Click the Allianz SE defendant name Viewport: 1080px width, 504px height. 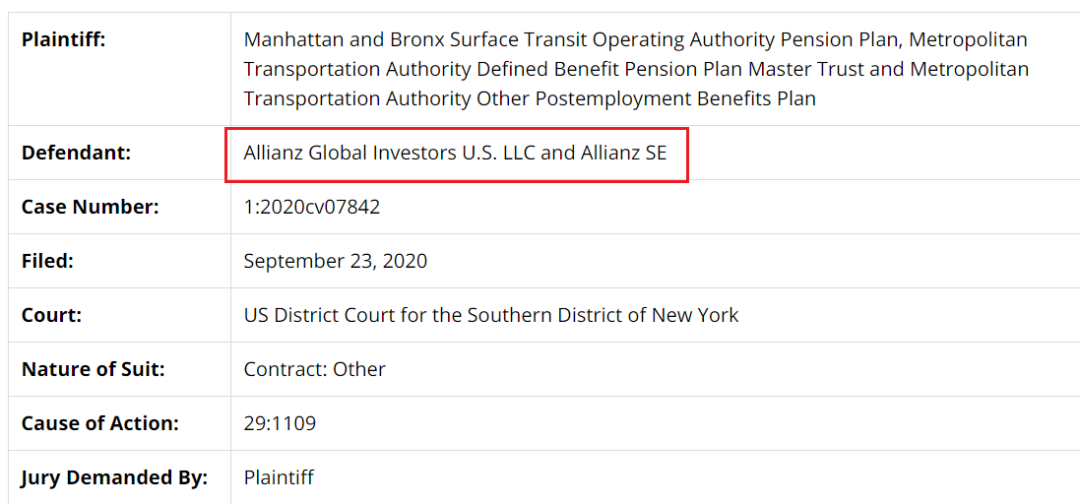tap(623, 153)
